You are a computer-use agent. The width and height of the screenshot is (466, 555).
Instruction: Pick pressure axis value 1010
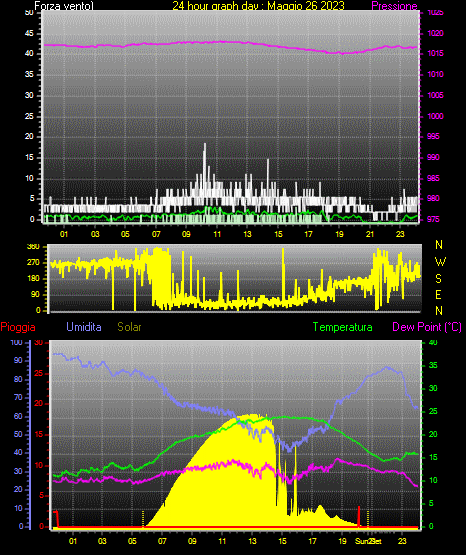pos(435,74)
